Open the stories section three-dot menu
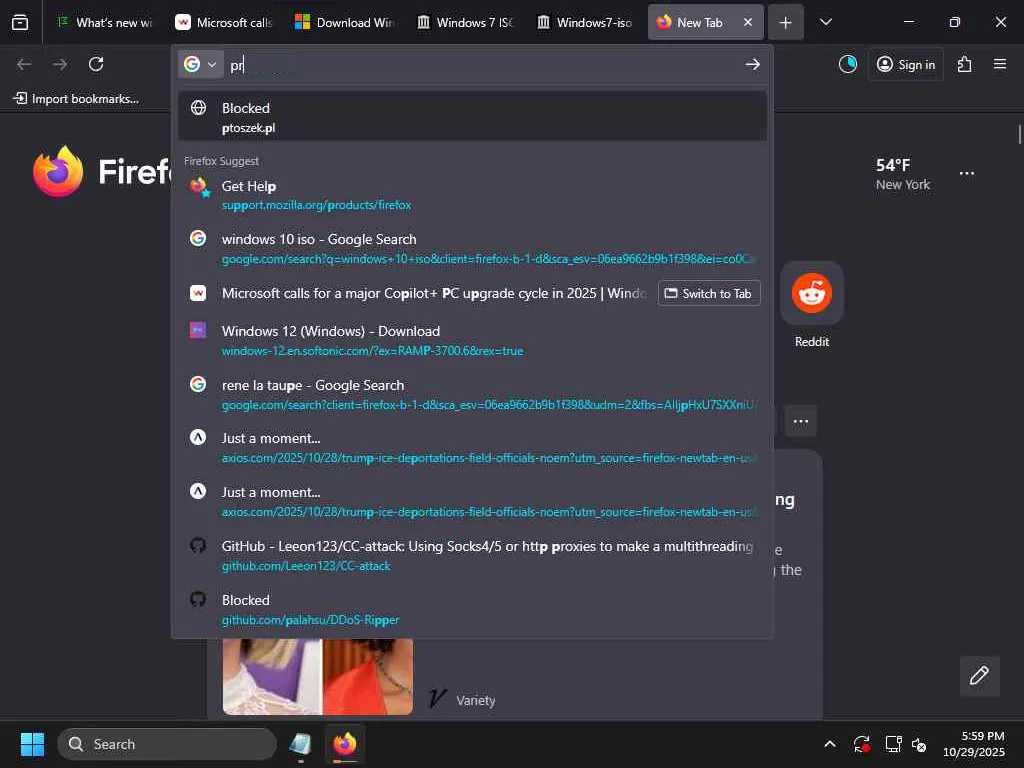Viewport: 1024px width, 768px height. [x=801, y=421]
